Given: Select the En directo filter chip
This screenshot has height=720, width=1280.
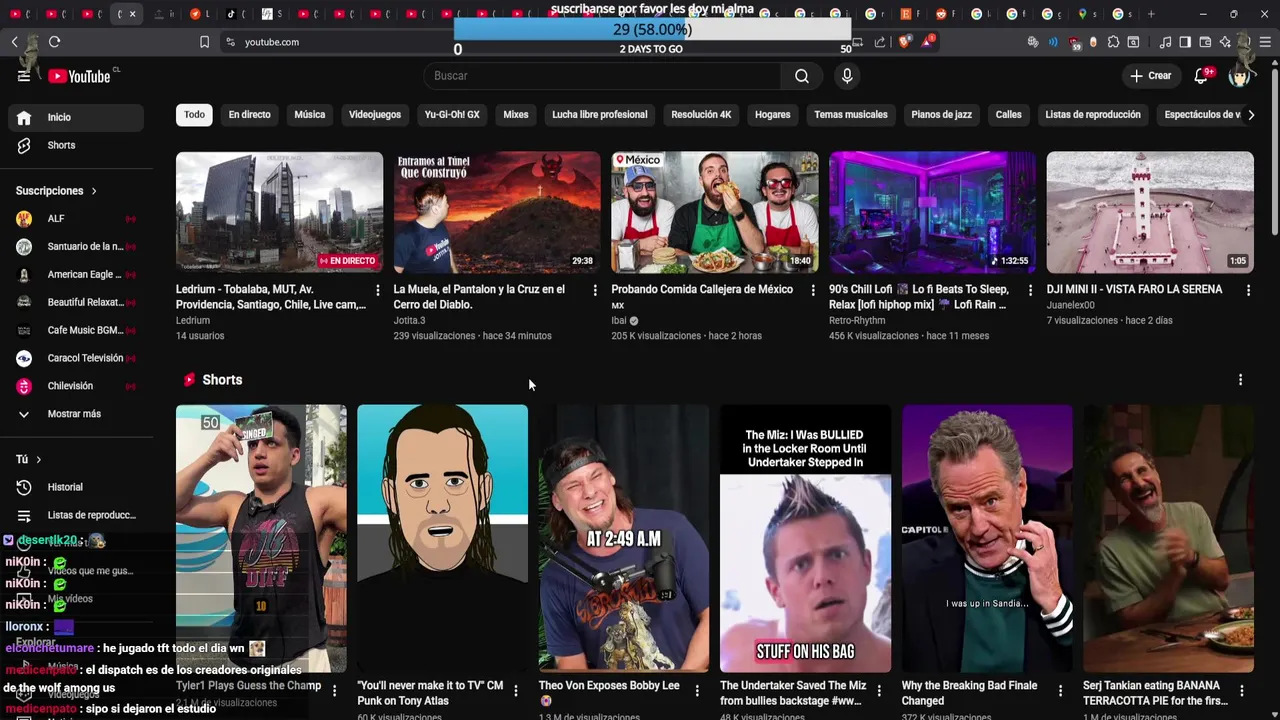Looking at the screenshot, I should tap(249, 115).
